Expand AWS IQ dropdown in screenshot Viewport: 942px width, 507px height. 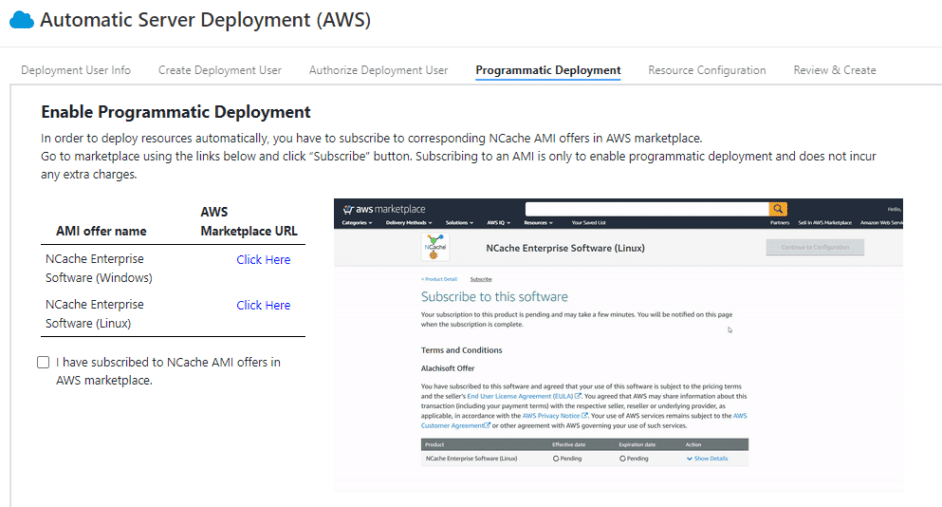click(498, 223)
